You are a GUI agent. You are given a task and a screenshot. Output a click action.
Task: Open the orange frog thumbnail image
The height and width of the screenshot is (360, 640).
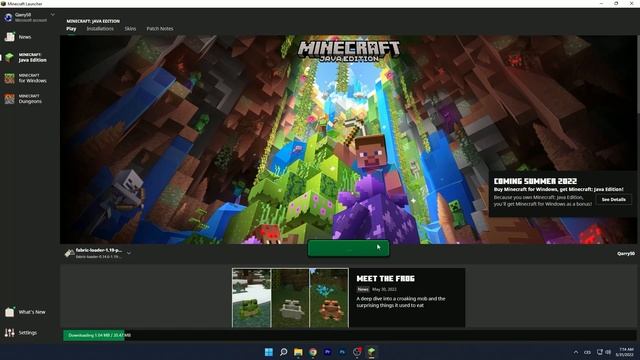[x=329, y=298]
